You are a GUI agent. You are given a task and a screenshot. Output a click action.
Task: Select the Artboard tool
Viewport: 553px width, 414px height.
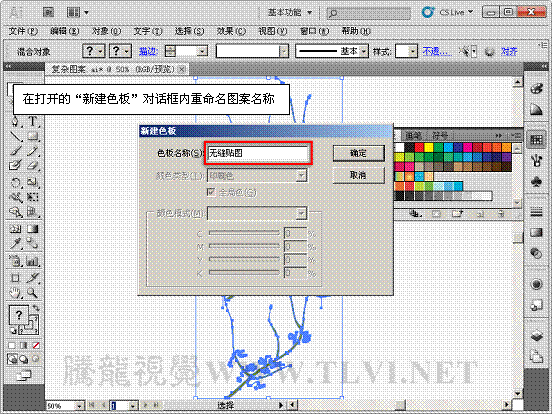pyautogui.click(x=15, y=278)
